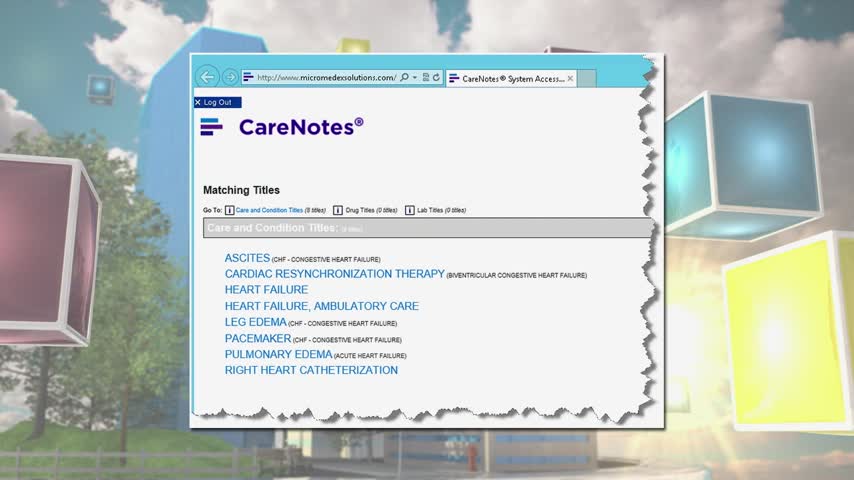This screenshot has height=480, width=854.
Task: Open the ASCITES title
Action: tap(247, 258)
